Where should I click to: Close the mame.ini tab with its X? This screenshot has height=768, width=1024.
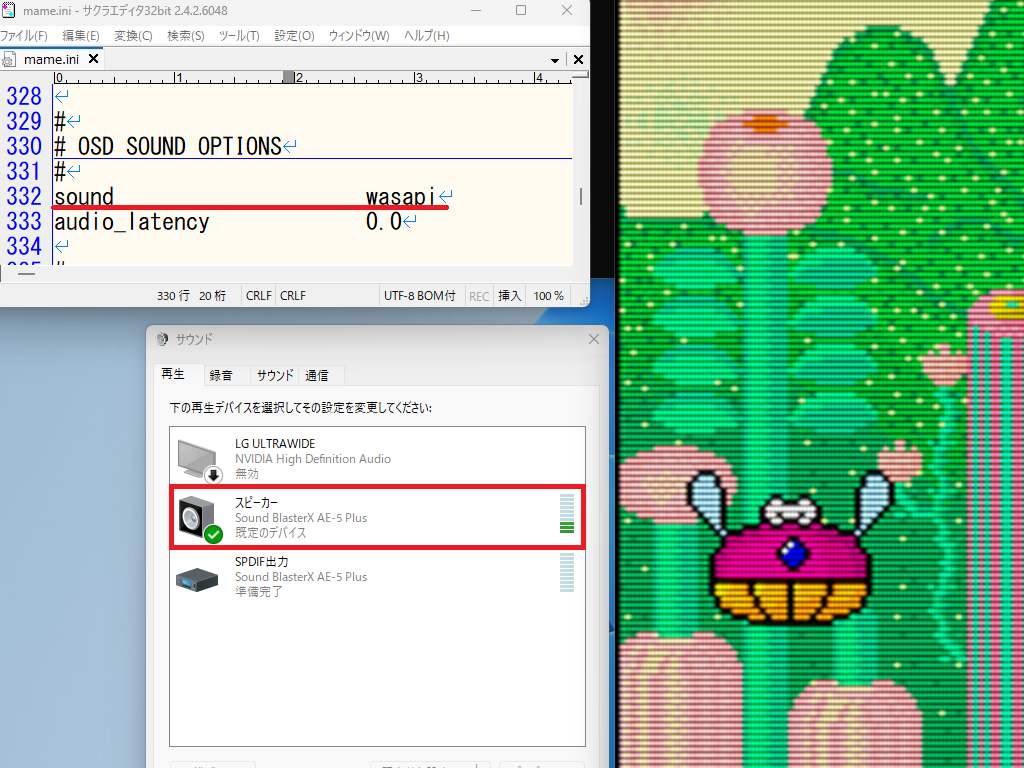(94, 59)
